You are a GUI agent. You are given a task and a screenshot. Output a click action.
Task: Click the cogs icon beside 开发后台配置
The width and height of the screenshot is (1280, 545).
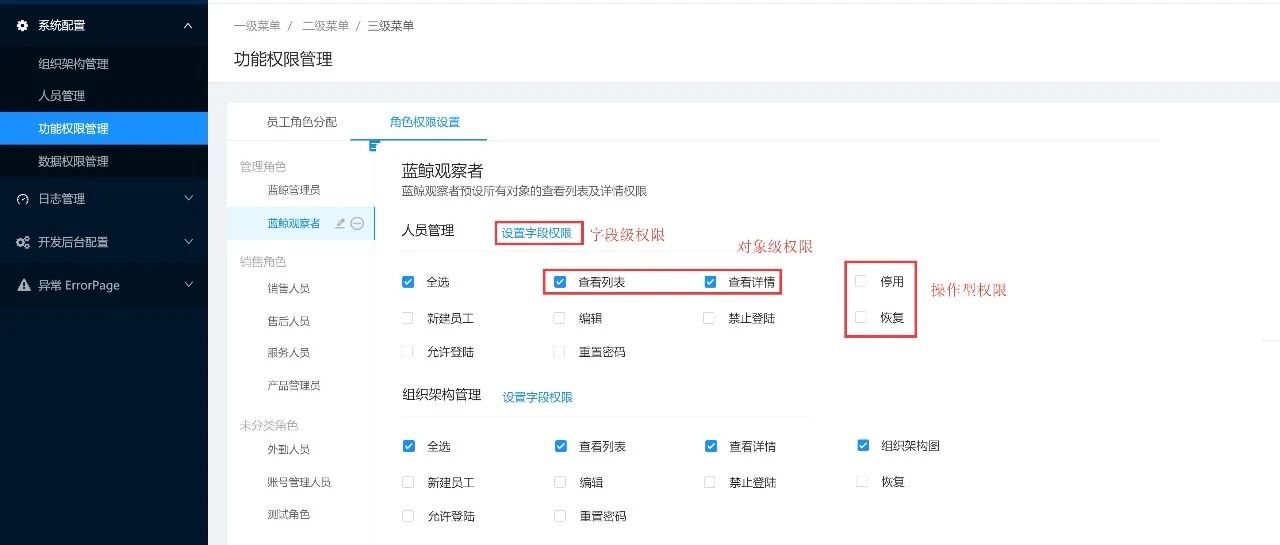pos(23,242)
